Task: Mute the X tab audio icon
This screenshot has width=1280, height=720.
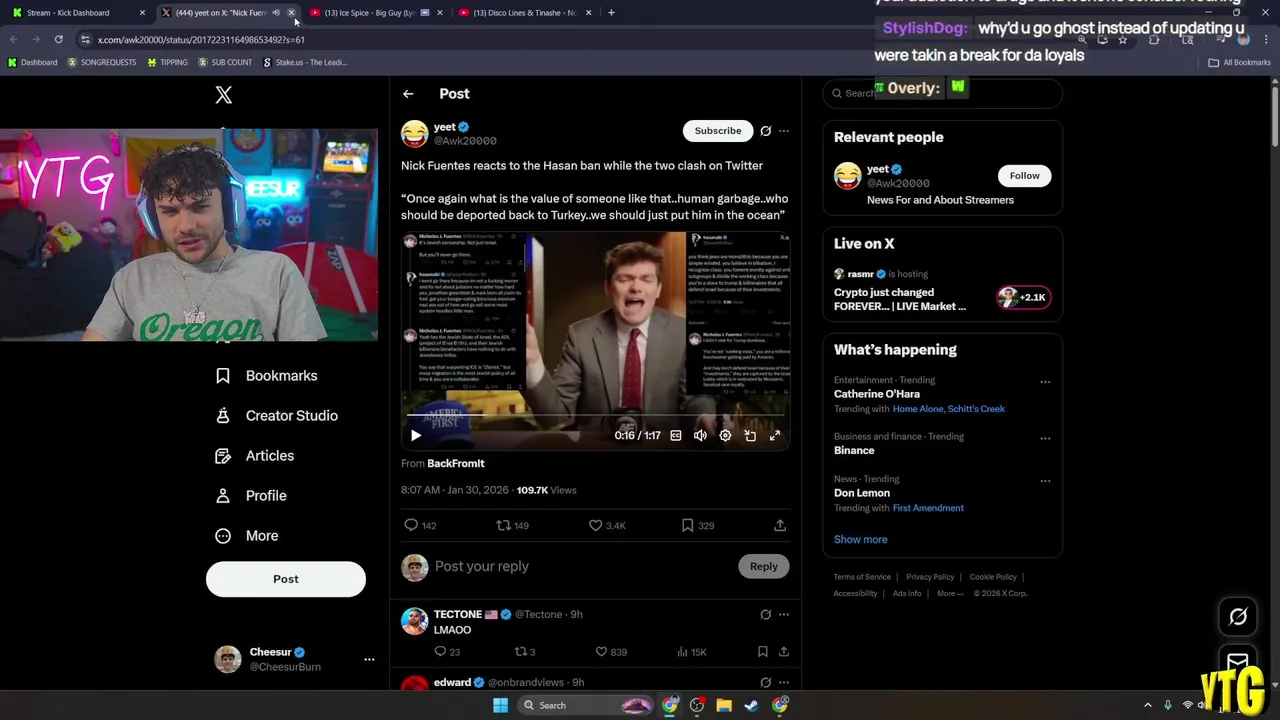Action: coord(276,13)
